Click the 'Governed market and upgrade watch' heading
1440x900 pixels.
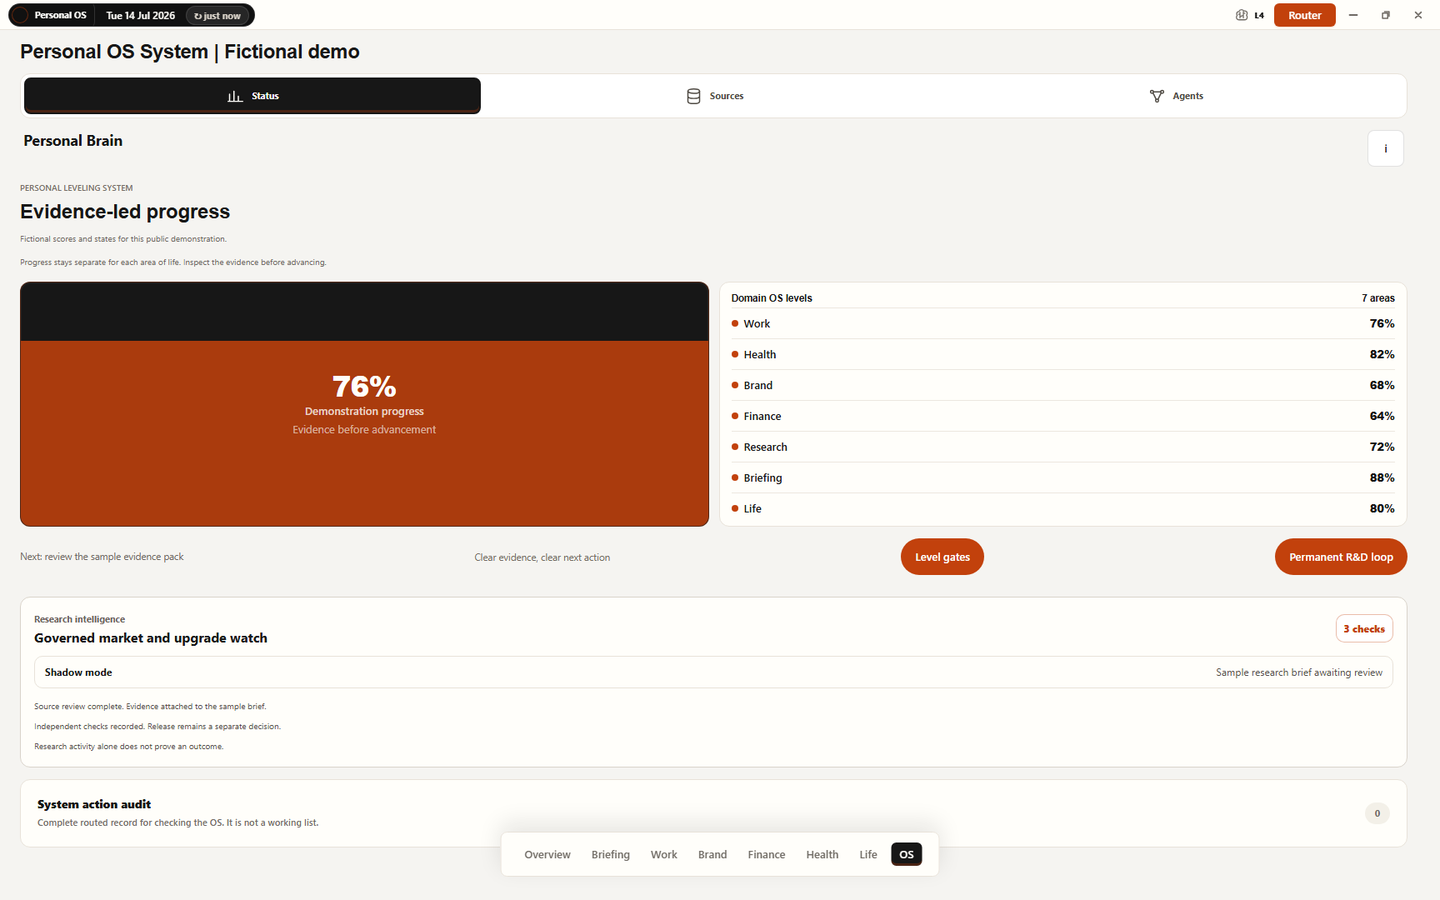pyautogui.click(x=151, y=638)
